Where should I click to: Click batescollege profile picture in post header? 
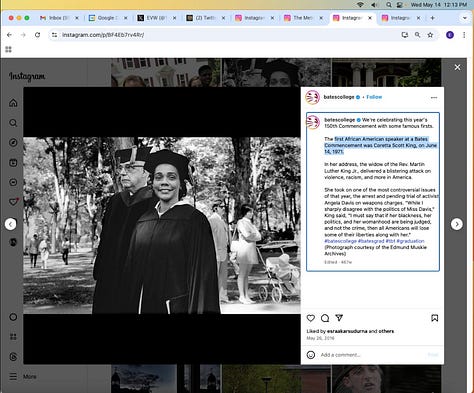(x=313, y=97)
